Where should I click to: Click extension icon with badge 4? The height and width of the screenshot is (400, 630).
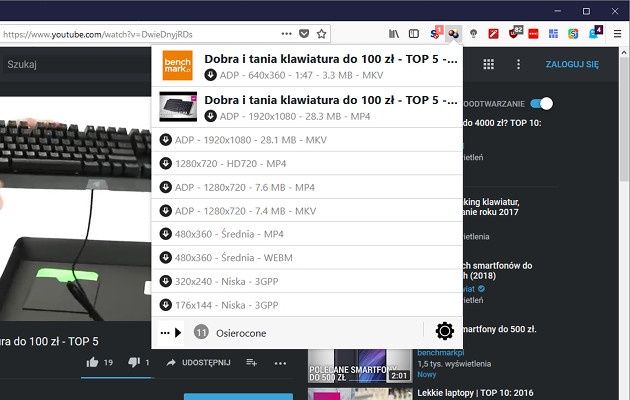596,33
